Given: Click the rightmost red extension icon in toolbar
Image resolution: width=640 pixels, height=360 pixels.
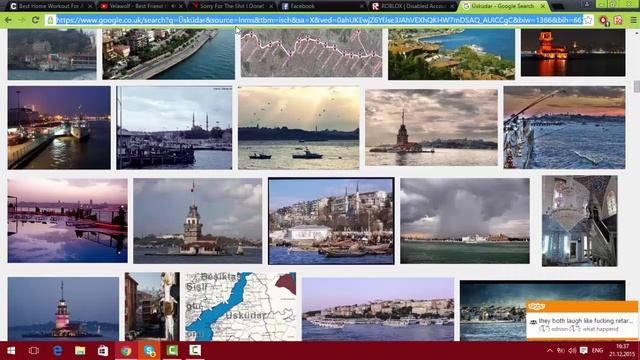Looking at the screenshot, I should pyautogui.click(x=618, y=20).
